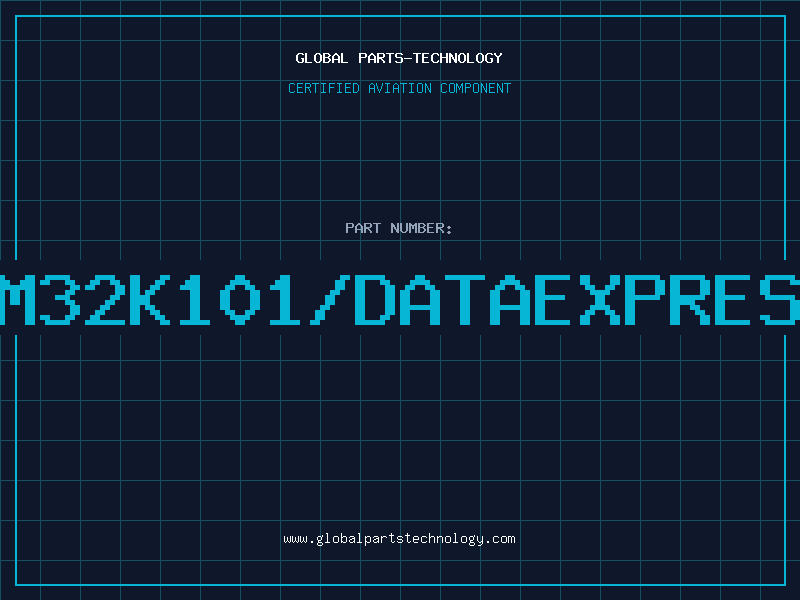Click the GLOBAL PARTS-TECHNOLOGY company heading
Viewport: 800px width, 600px height.
(399, 58)
